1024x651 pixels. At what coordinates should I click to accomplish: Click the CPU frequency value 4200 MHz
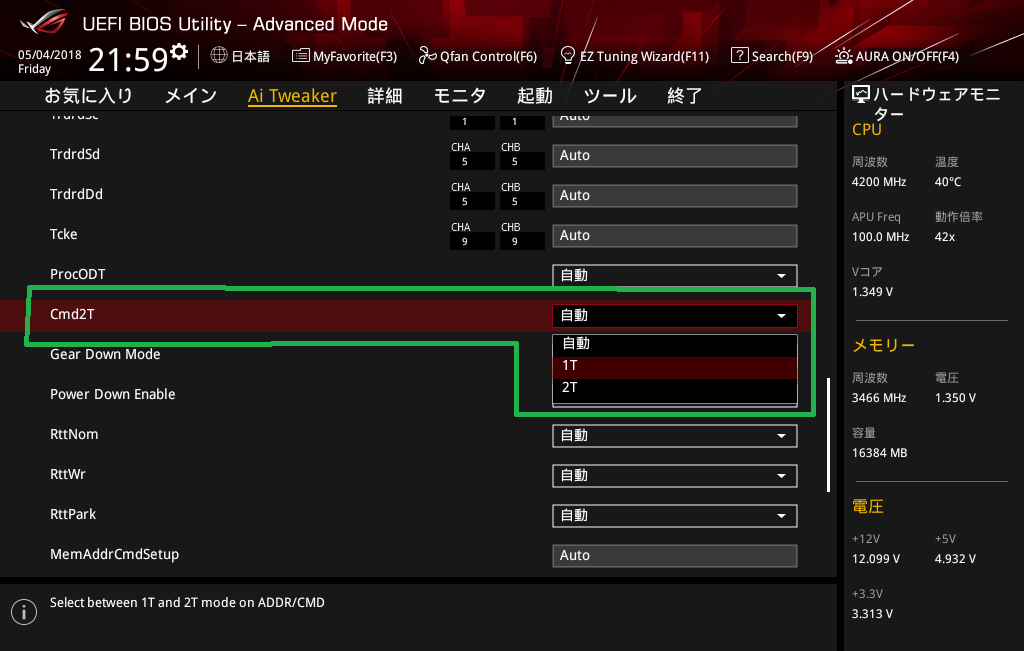click(879, 182)
